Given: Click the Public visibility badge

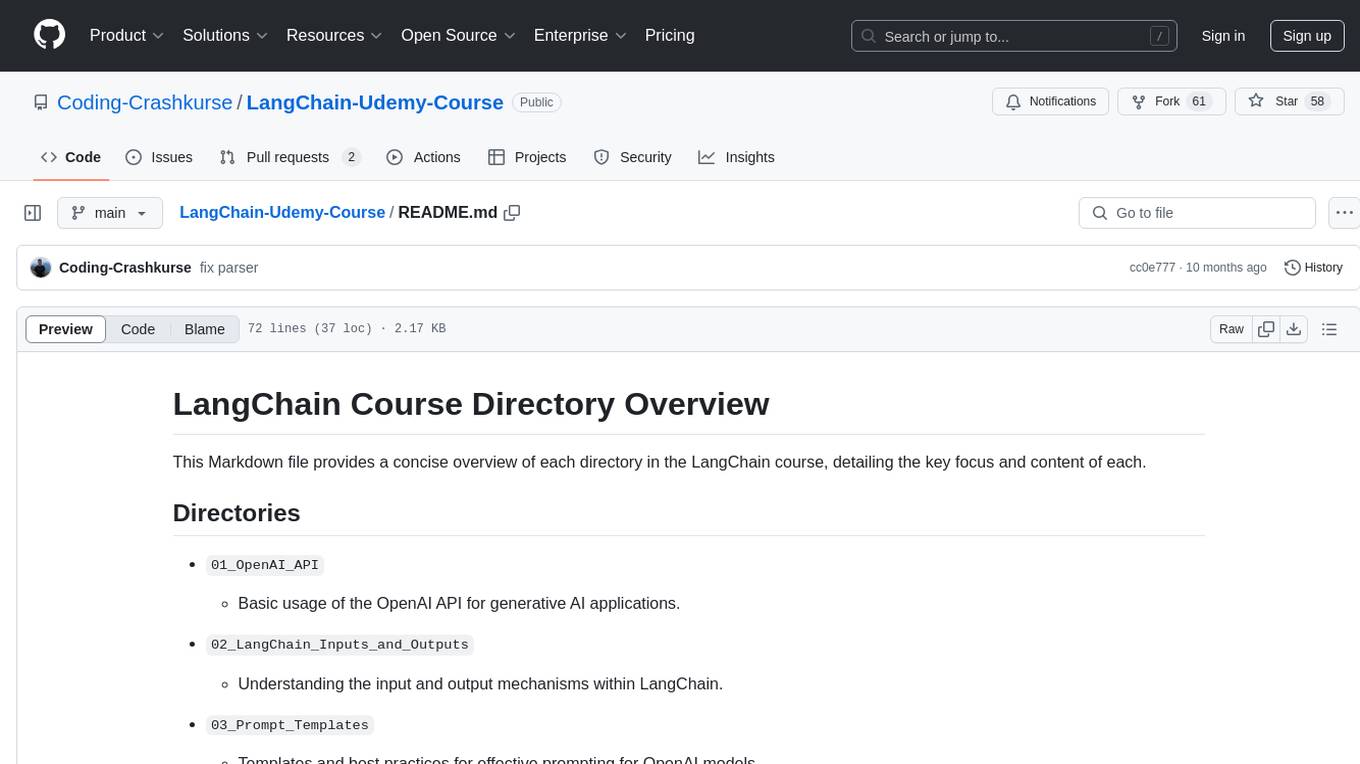Looking at the screenshot, I should click(537, 102).
